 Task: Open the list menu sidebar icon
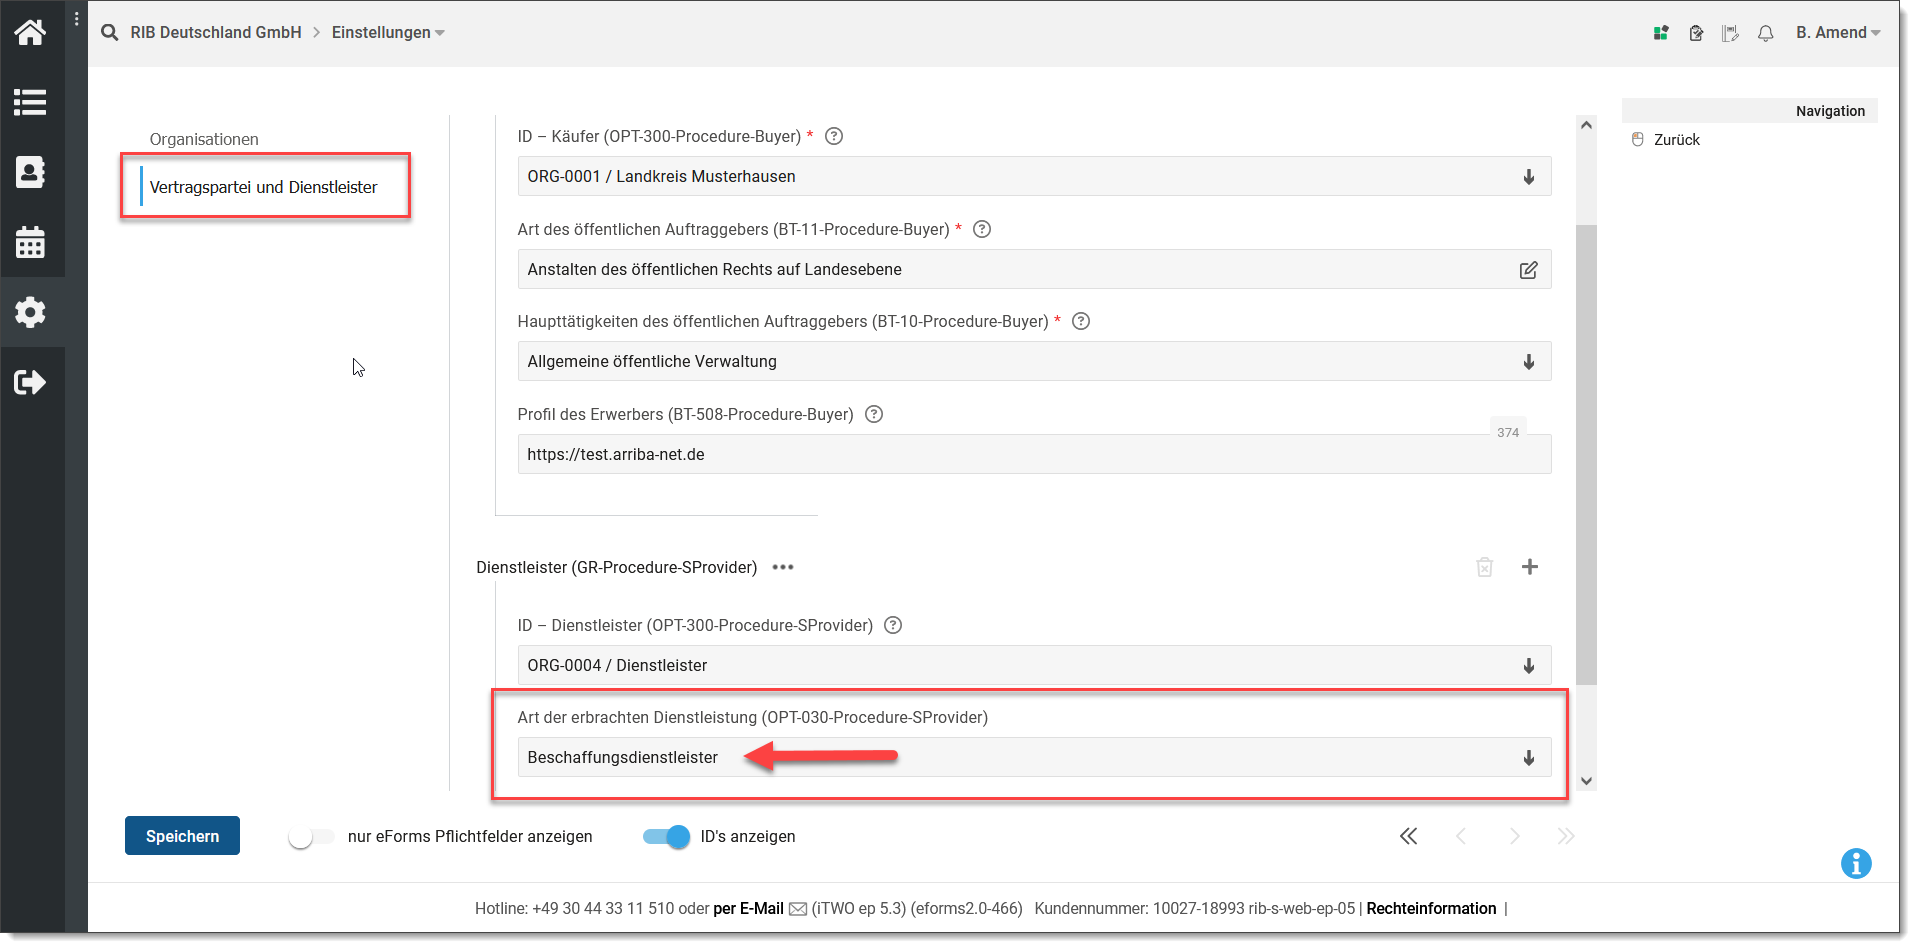click(x=30, y=102)
